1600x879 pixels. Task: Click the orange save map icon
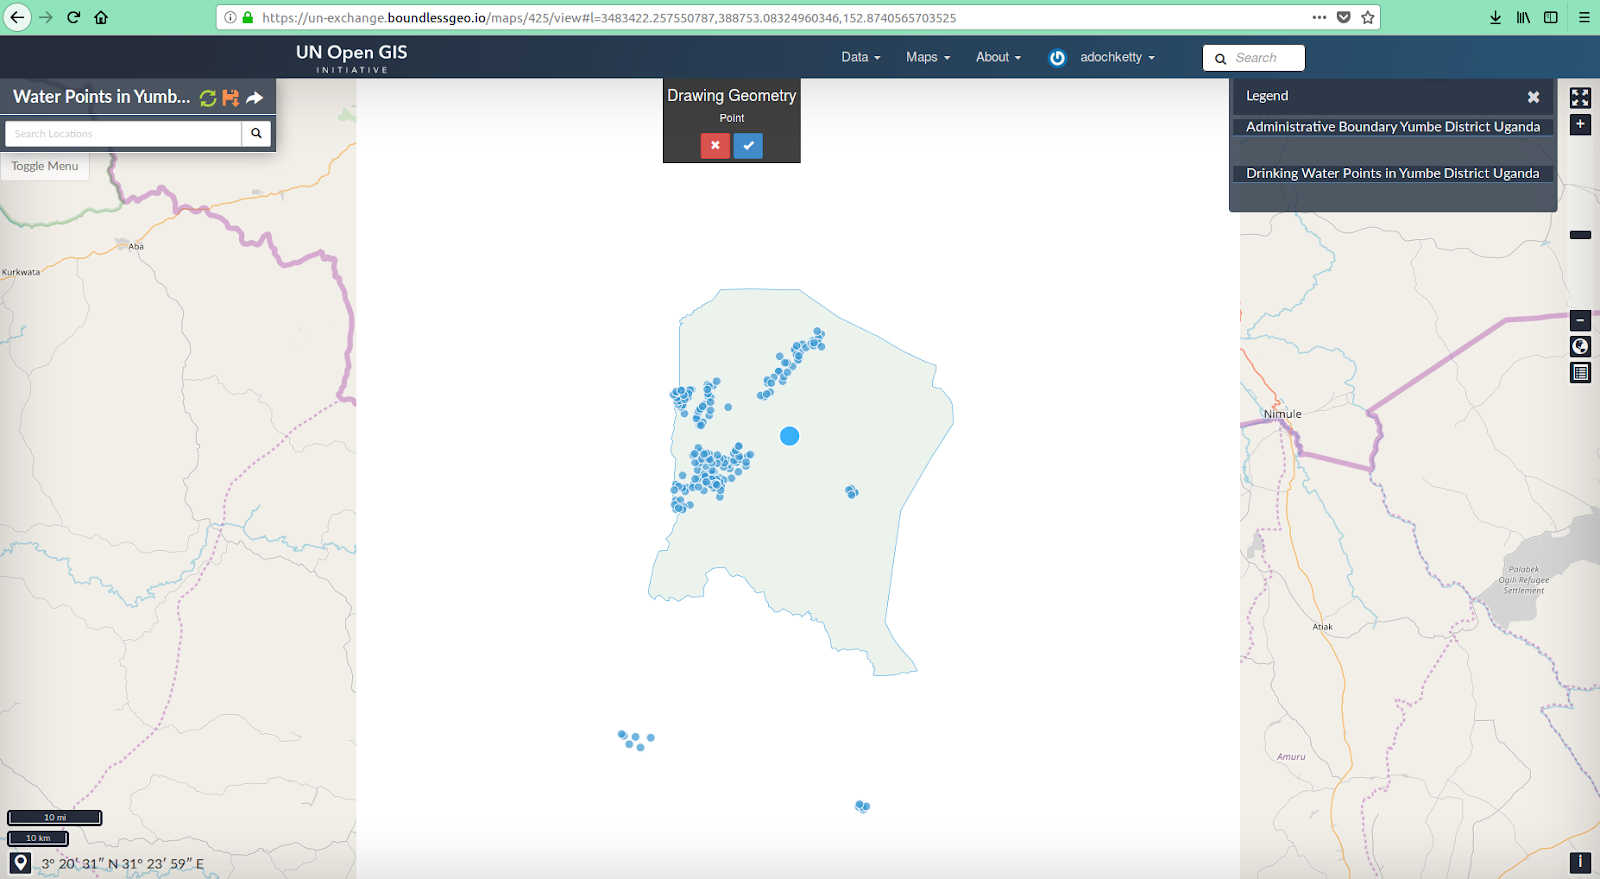point(231,97)
